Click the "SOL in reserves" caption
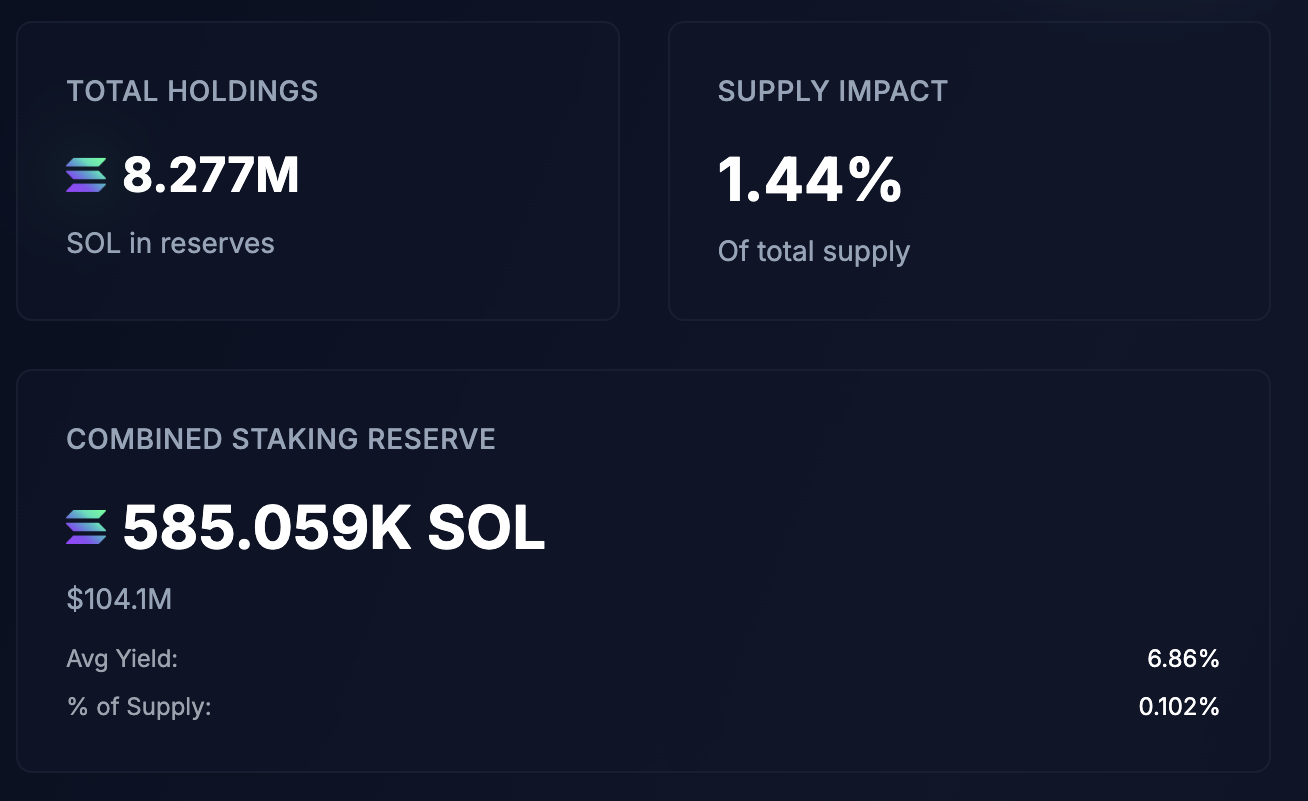The height and width of the screenshot is (801, 1308). (170, 243)
